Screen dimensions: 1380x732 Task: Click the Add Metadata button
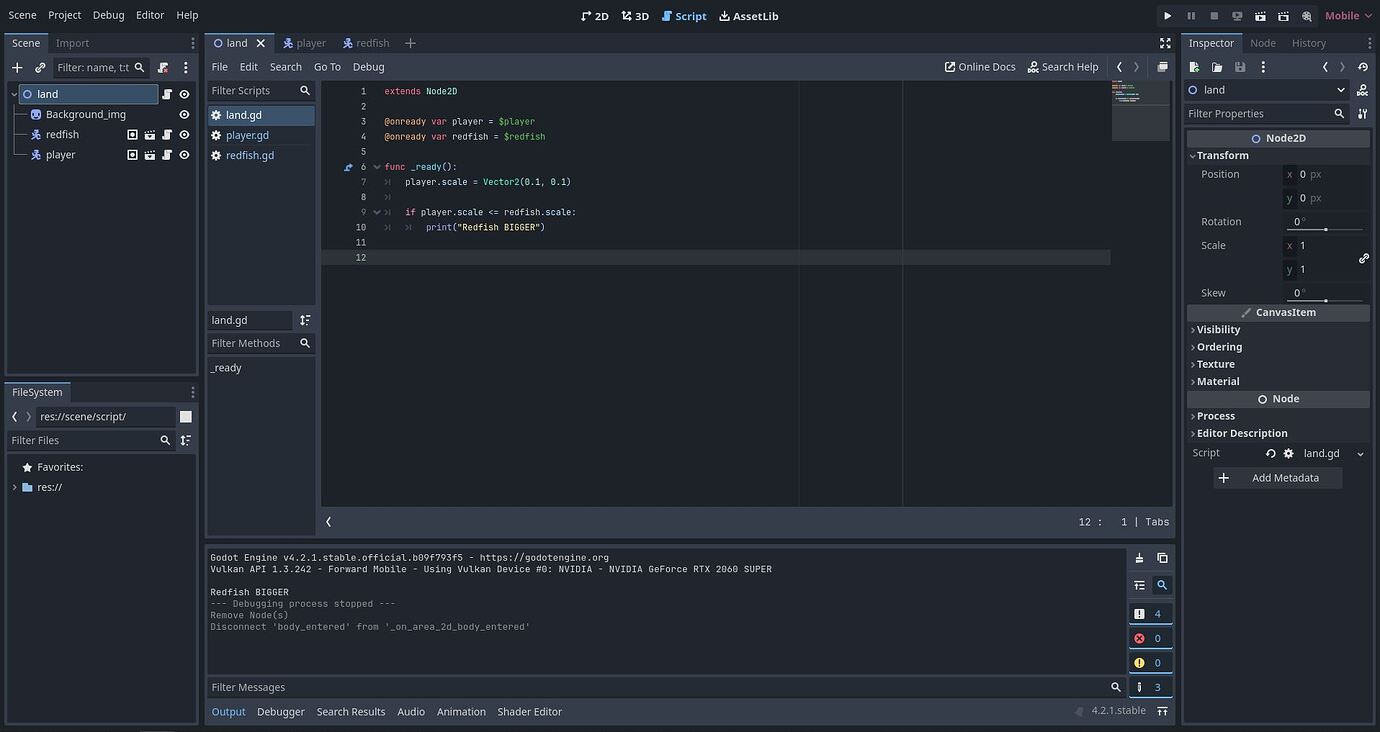(x=1277, y=477)
